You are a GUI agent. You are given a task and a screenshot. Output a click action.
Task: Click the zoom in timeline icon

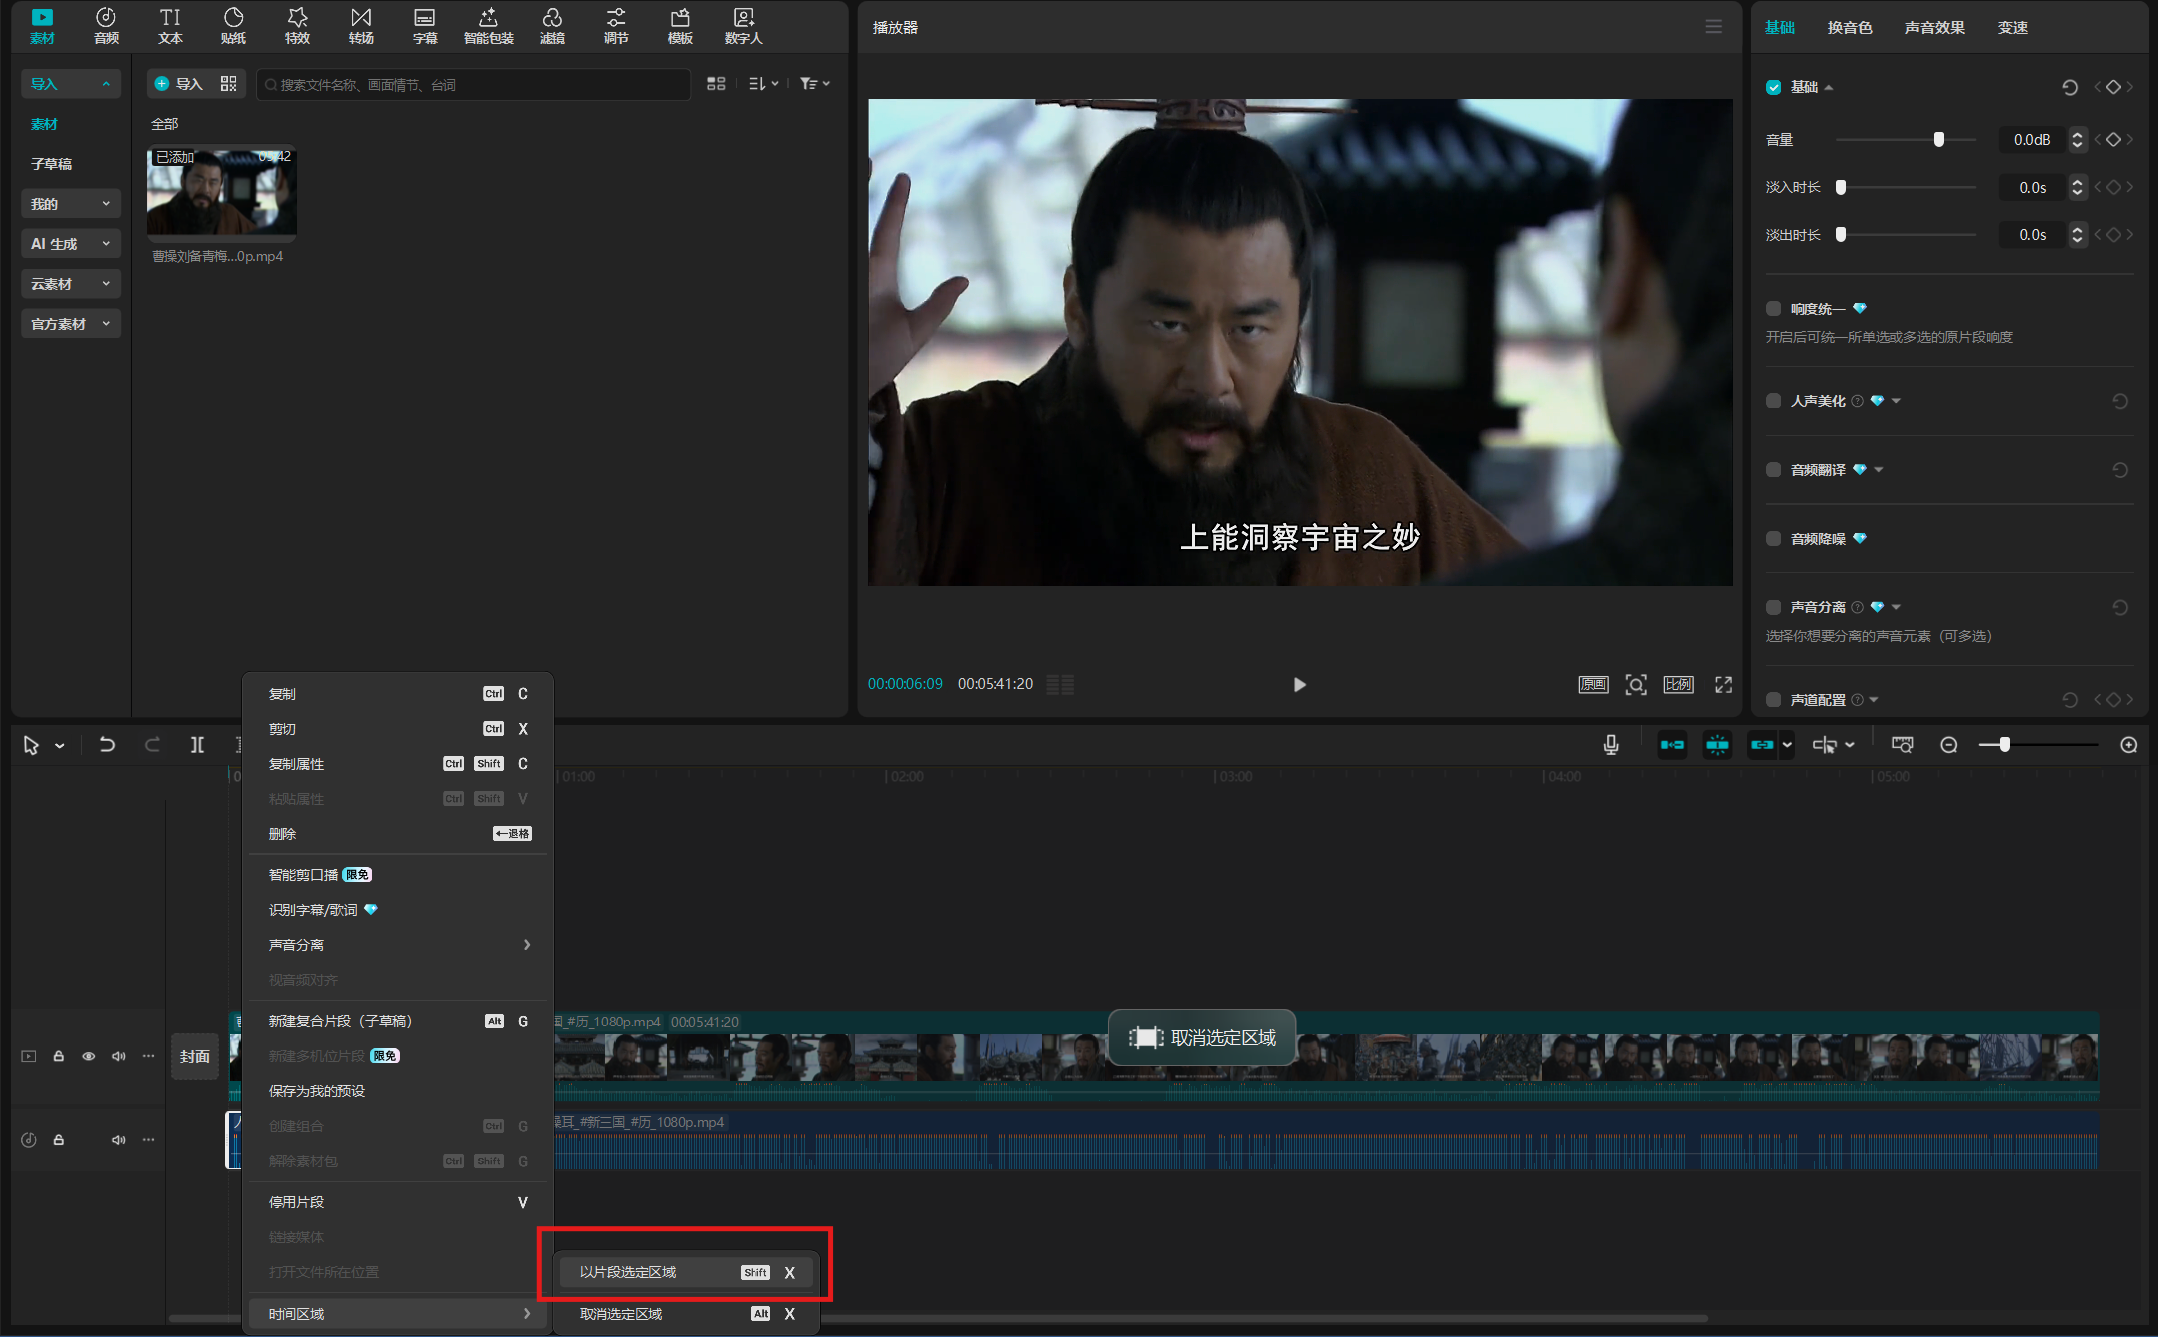point(2129,745)
